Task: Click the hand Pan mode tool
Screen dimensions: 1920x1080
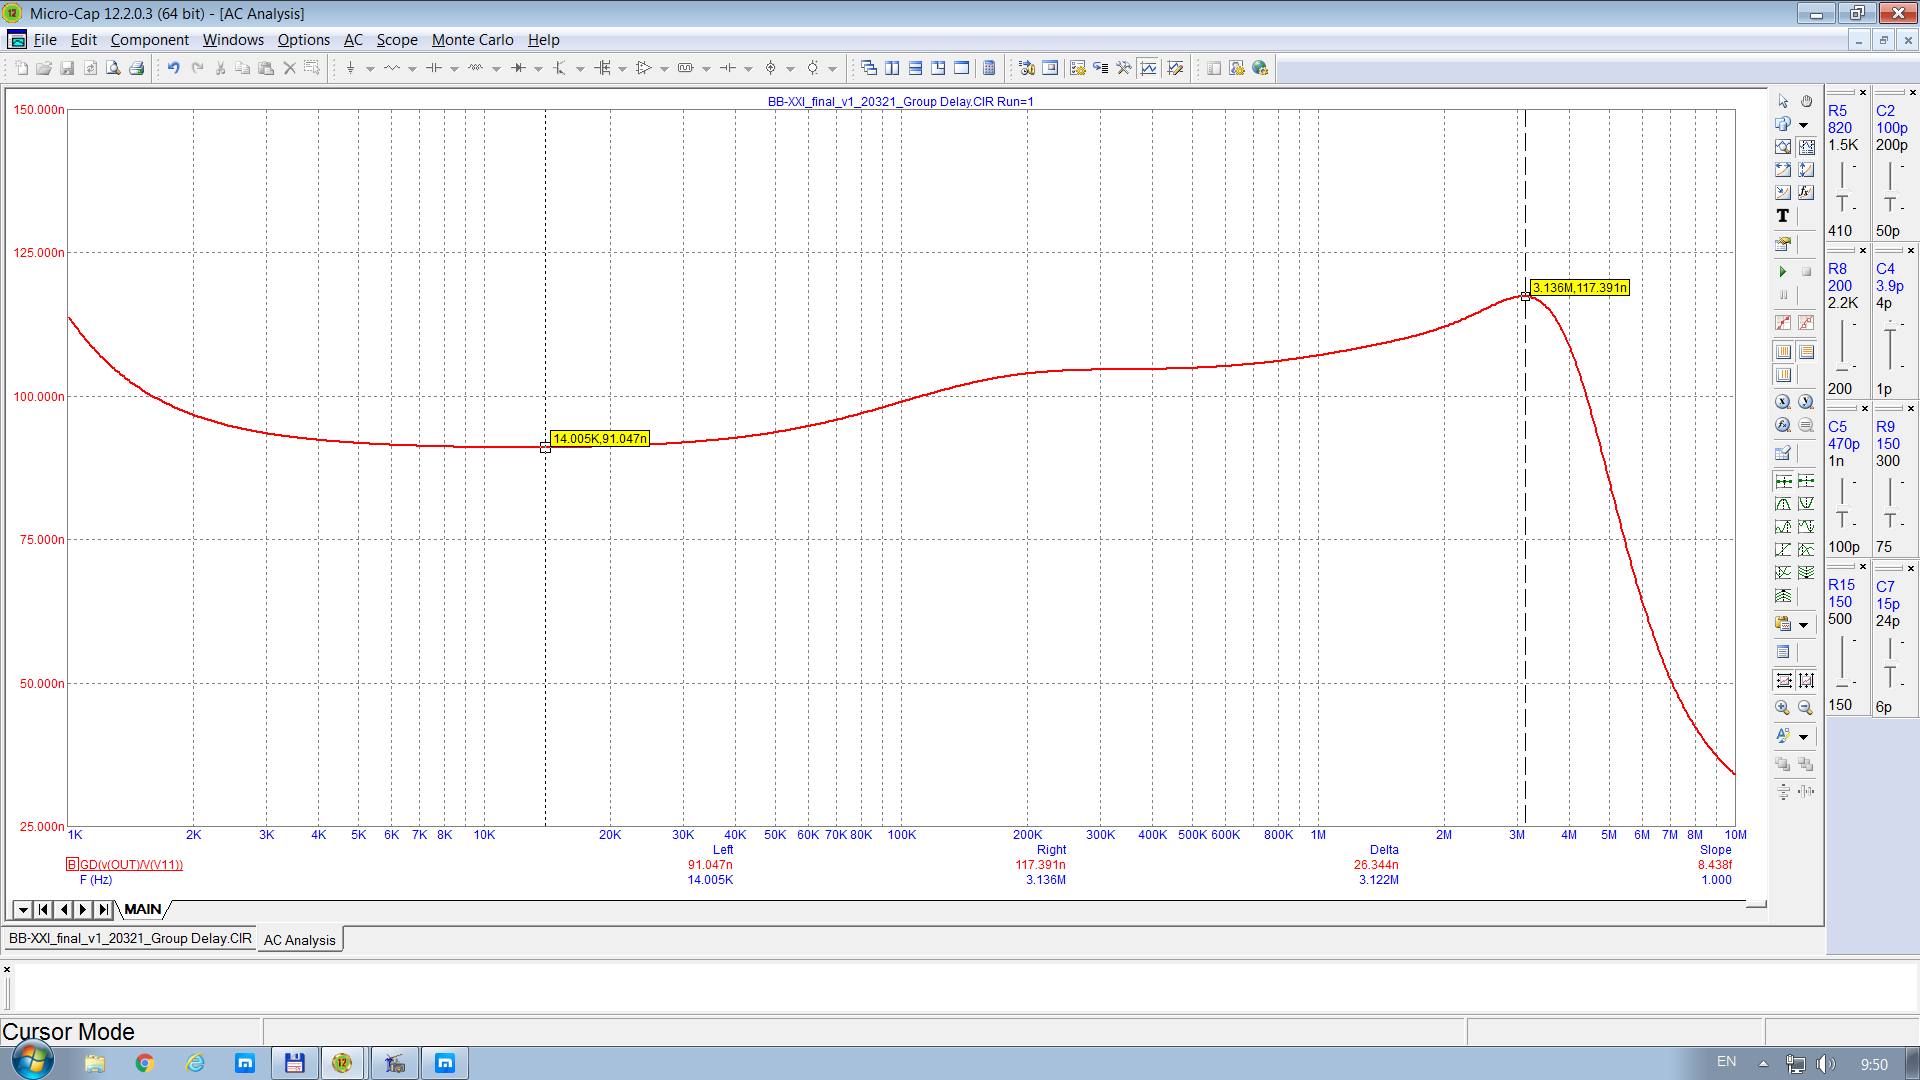Action: coord(1806,102)
